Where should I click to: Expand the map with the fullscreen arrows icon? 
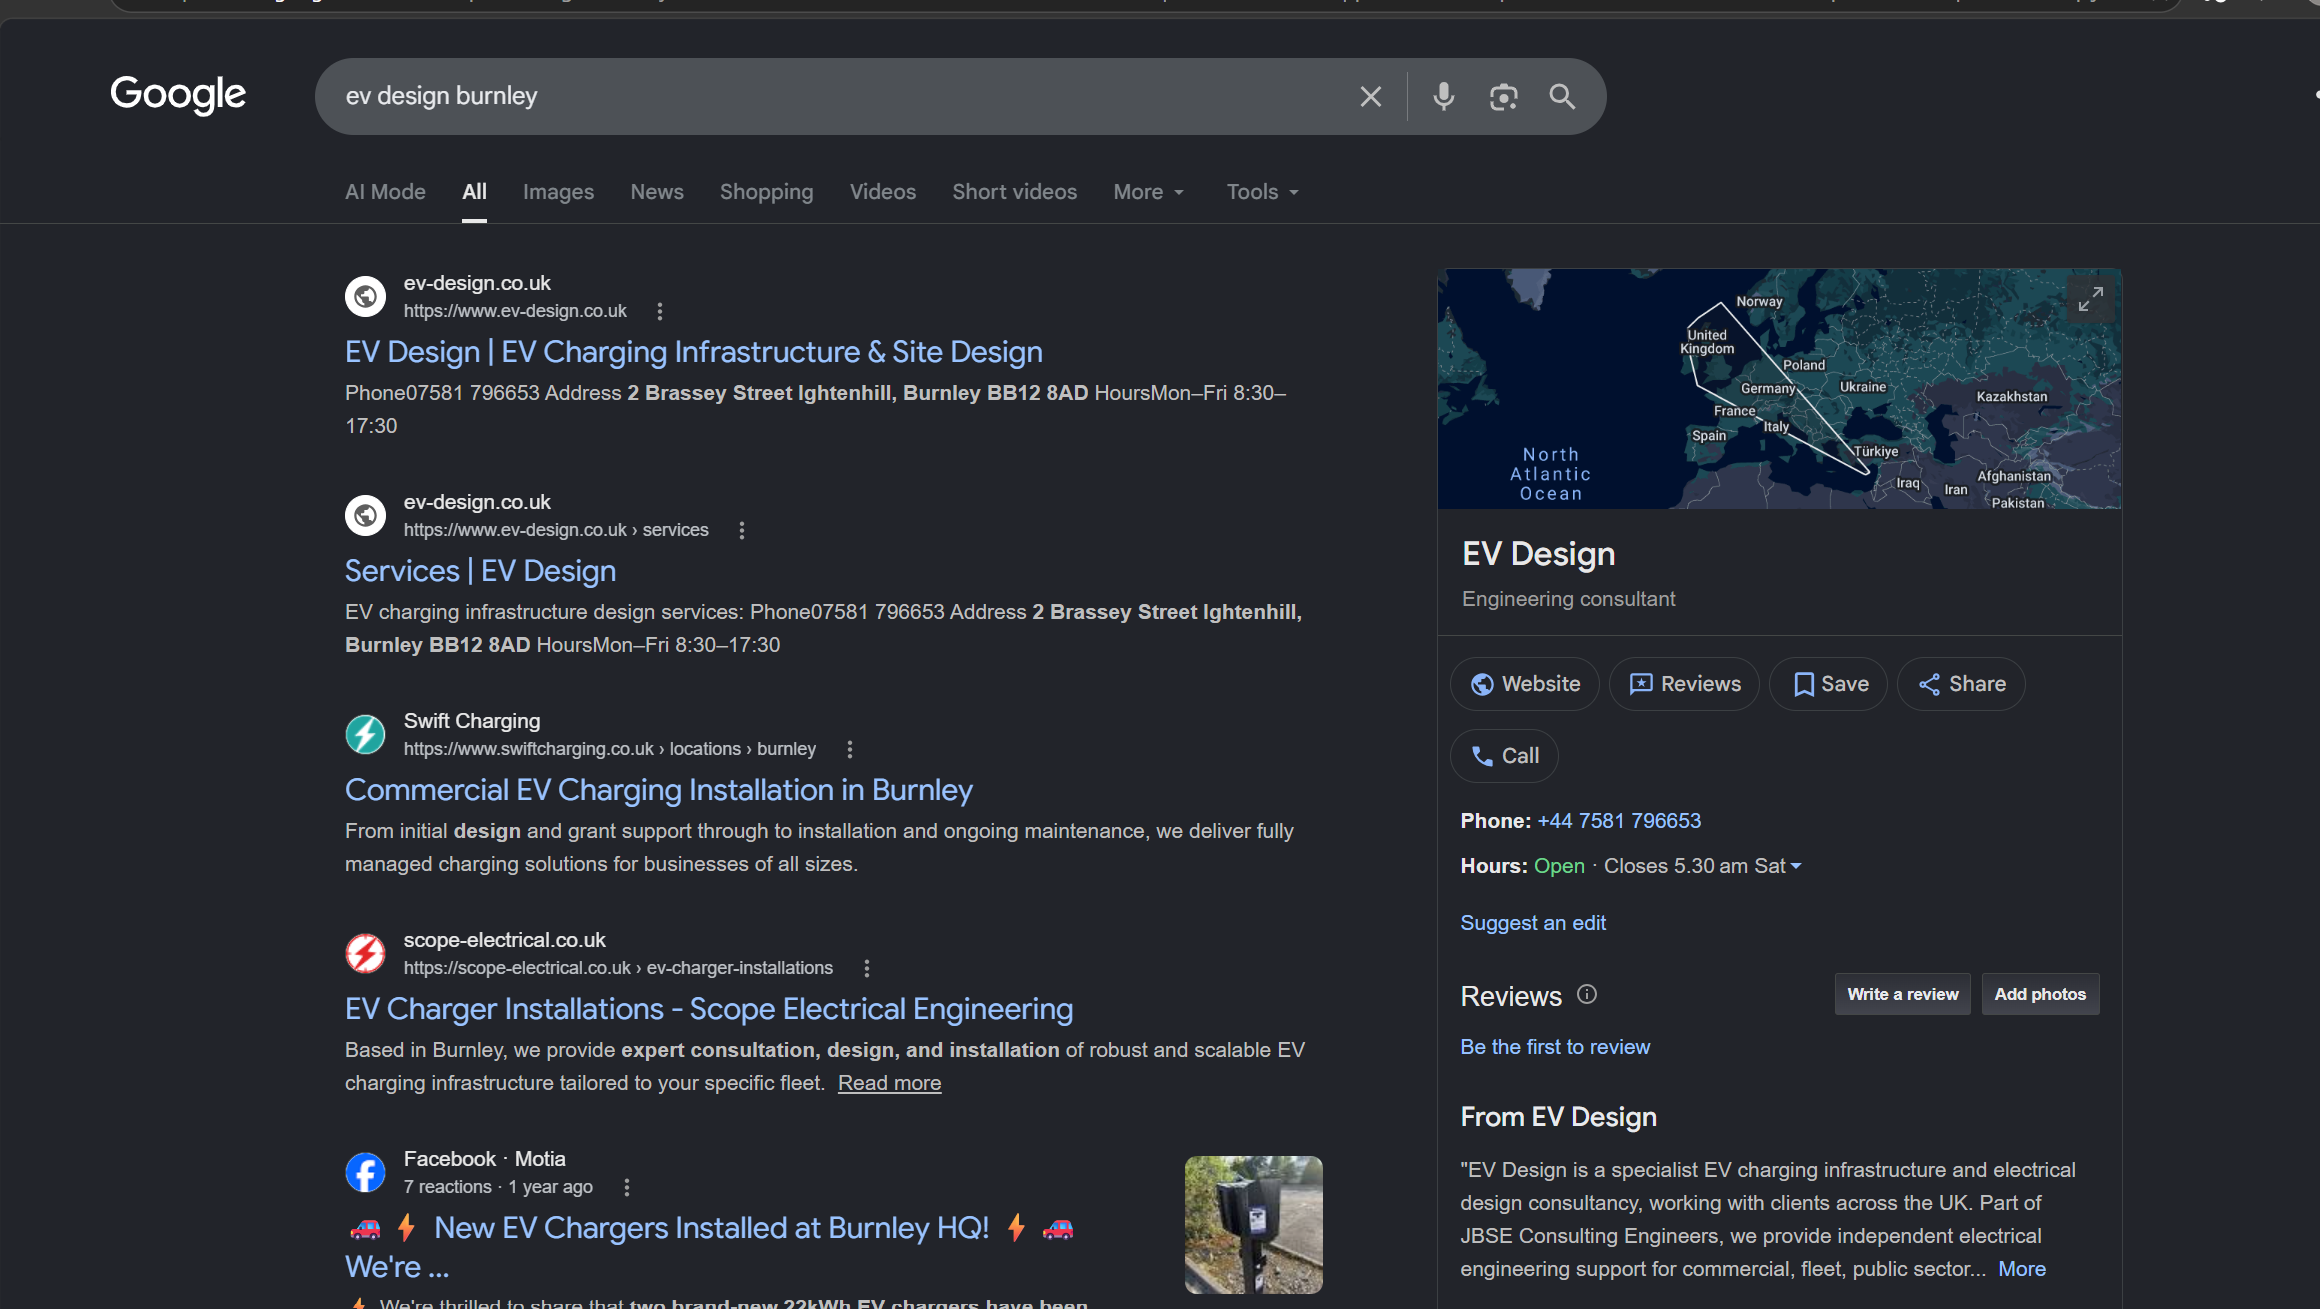[x=2090, y=299]
